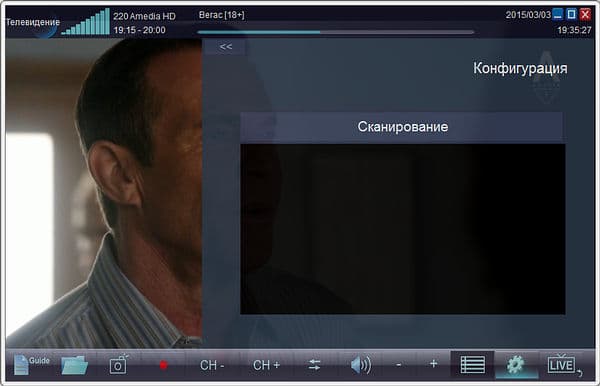Open the adjustment sliders icon
Screen dimensions: 600x386
315,365
